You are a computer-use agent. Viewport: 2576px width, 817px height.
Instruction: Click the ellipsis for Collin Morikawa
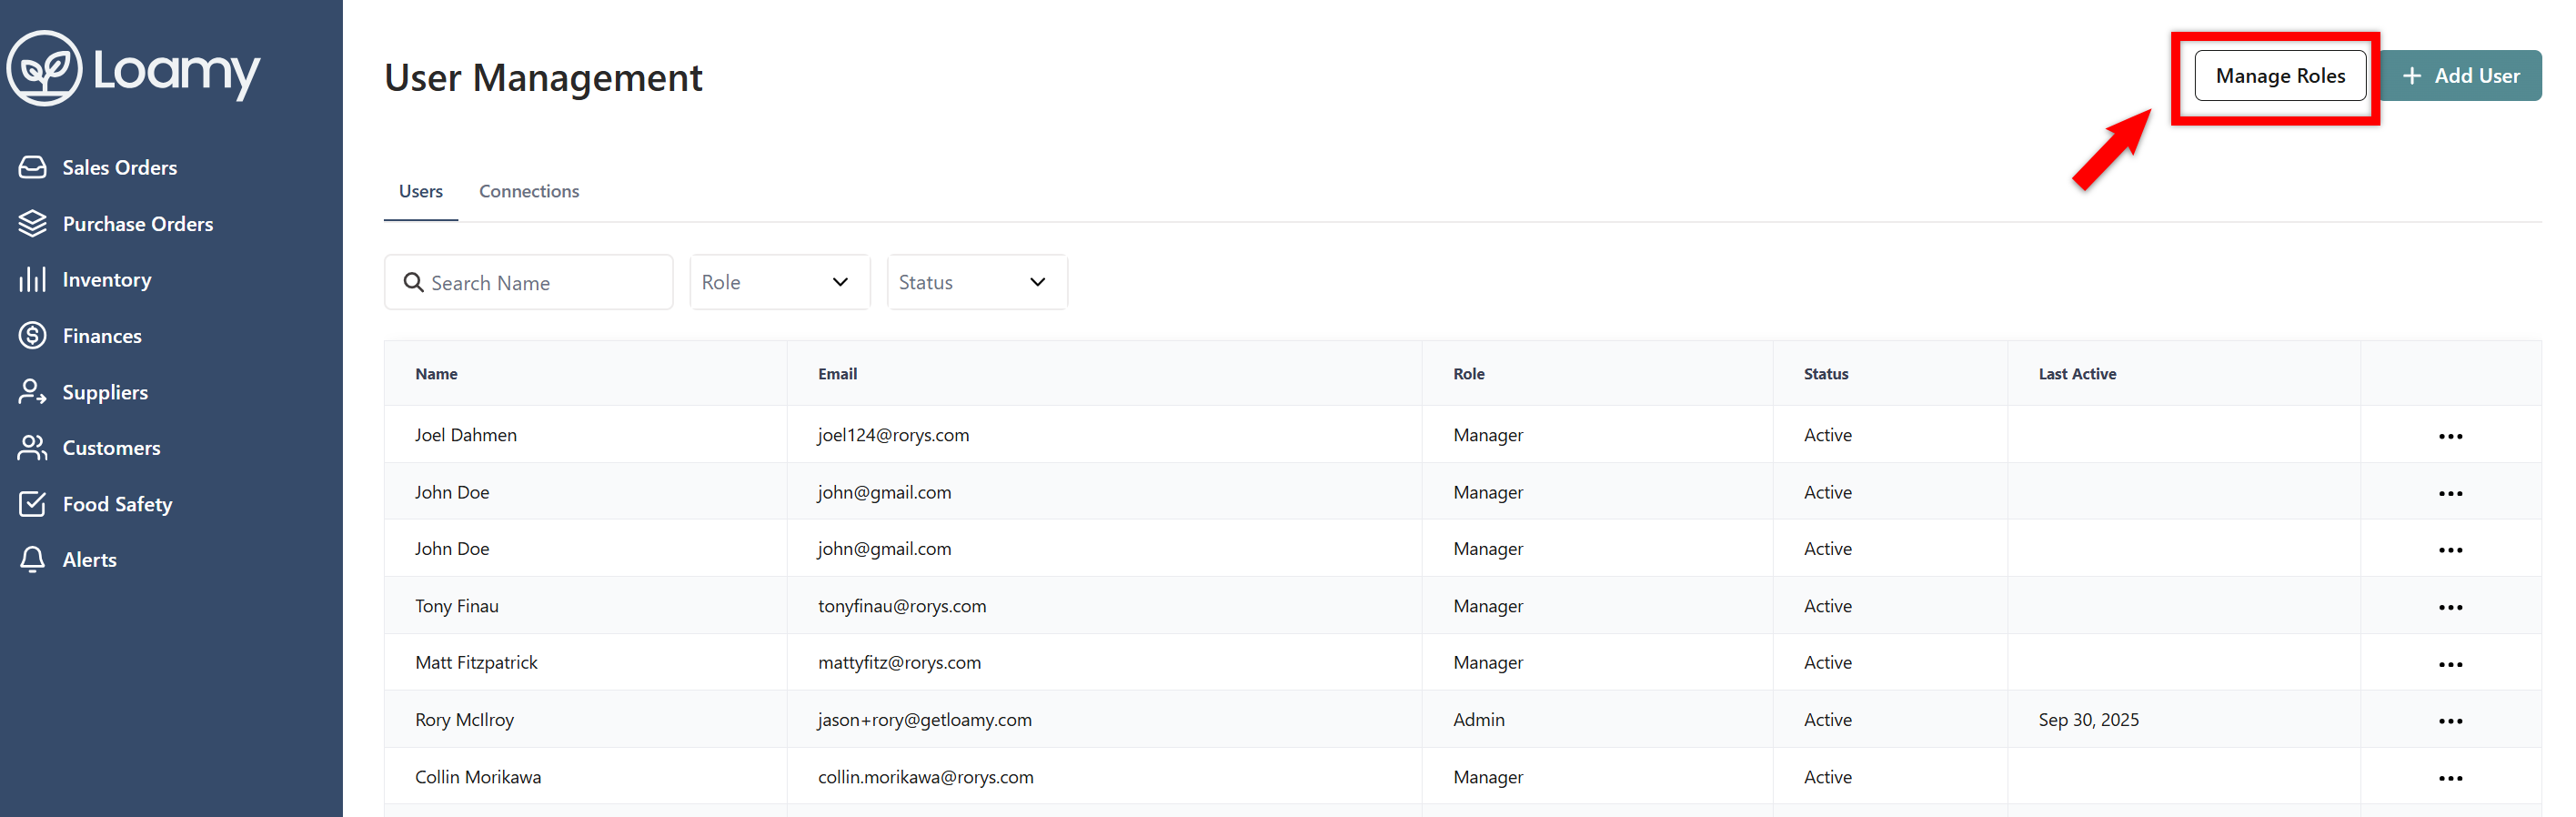point(2449,778)
